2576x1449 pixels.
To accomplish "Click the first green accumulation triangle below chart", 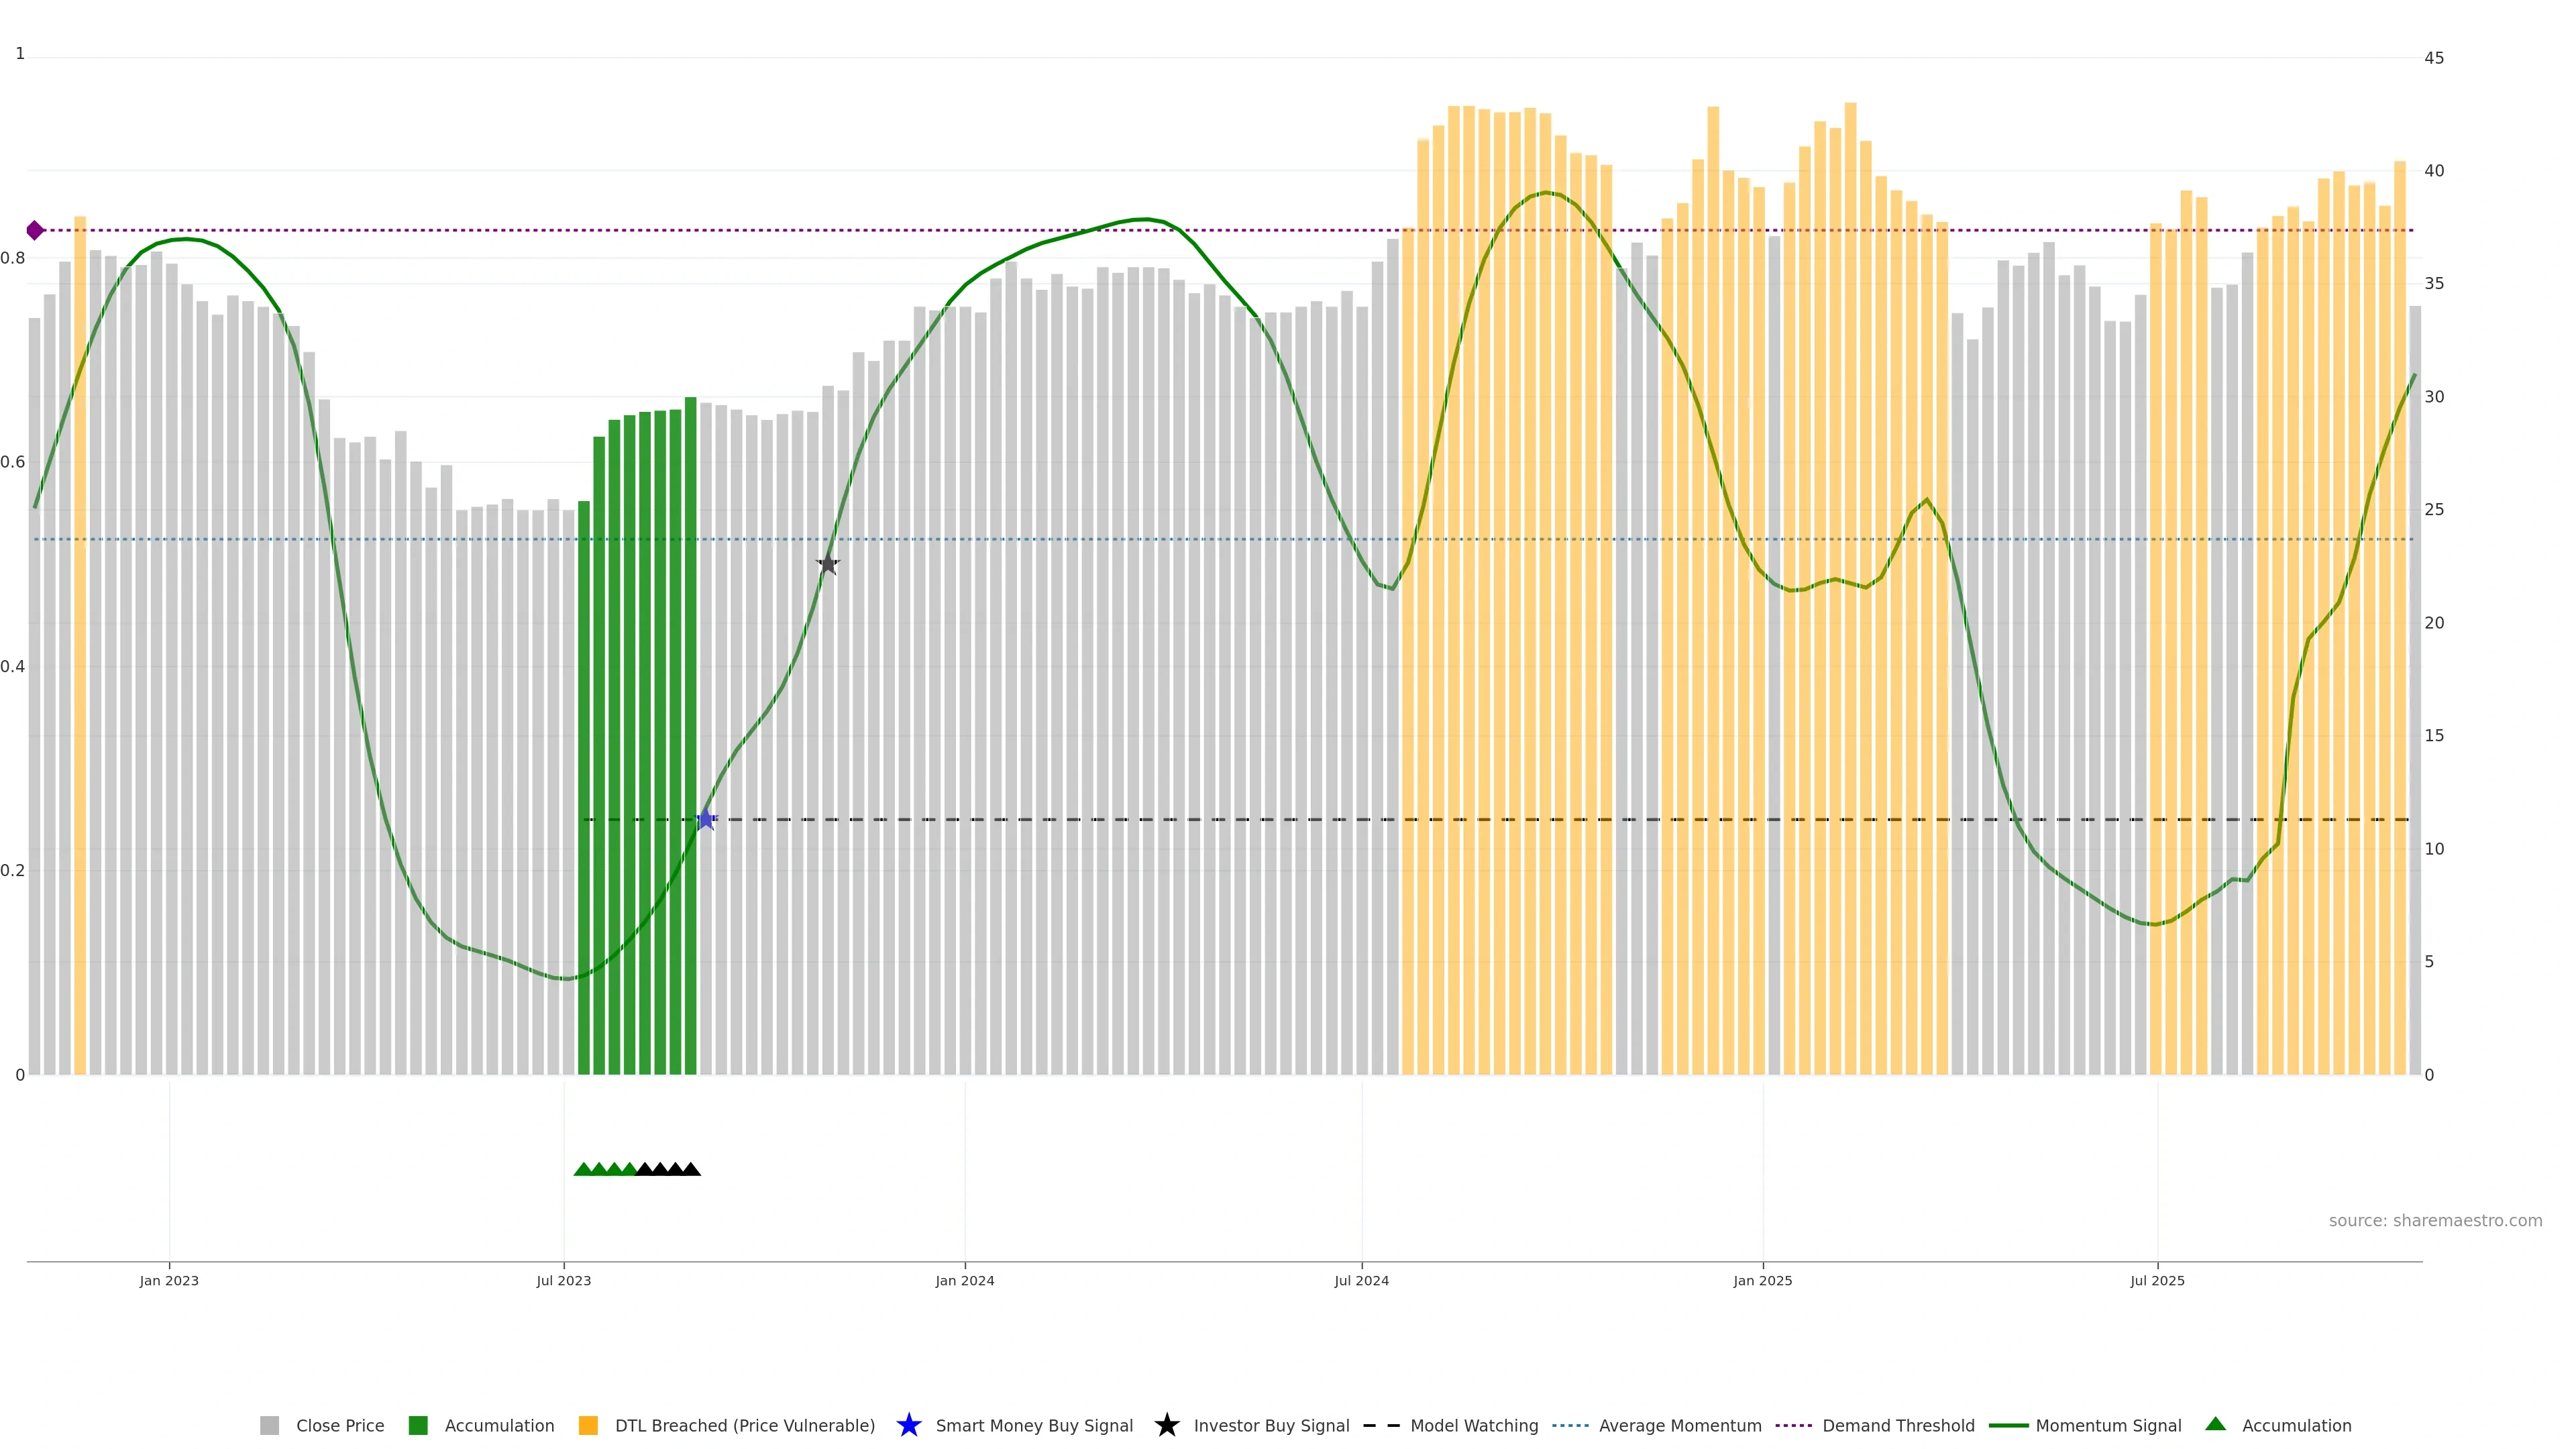I will coord(583,1169).
